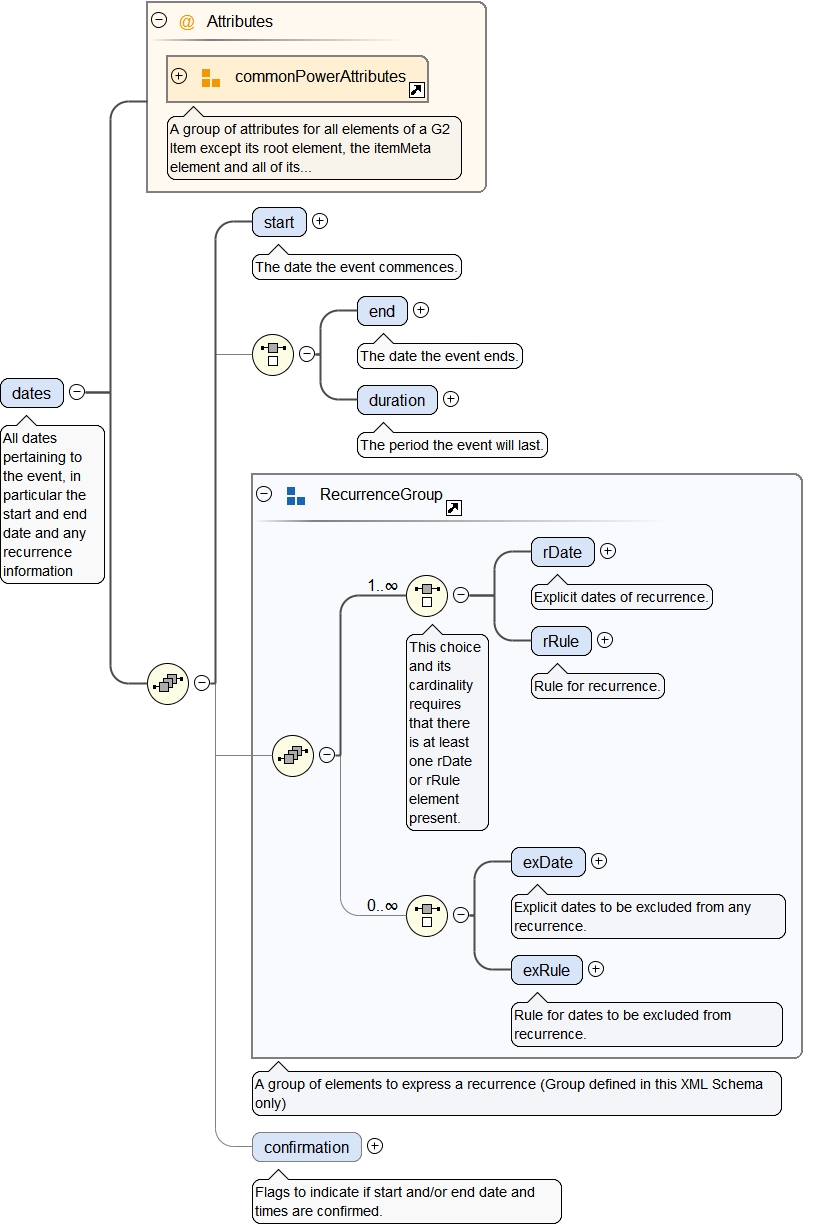Viewport: 827px width, 1227px height.
Task: Click the link arrow icon on commonPowerAttributes
Action: click(x=417, y=90)
